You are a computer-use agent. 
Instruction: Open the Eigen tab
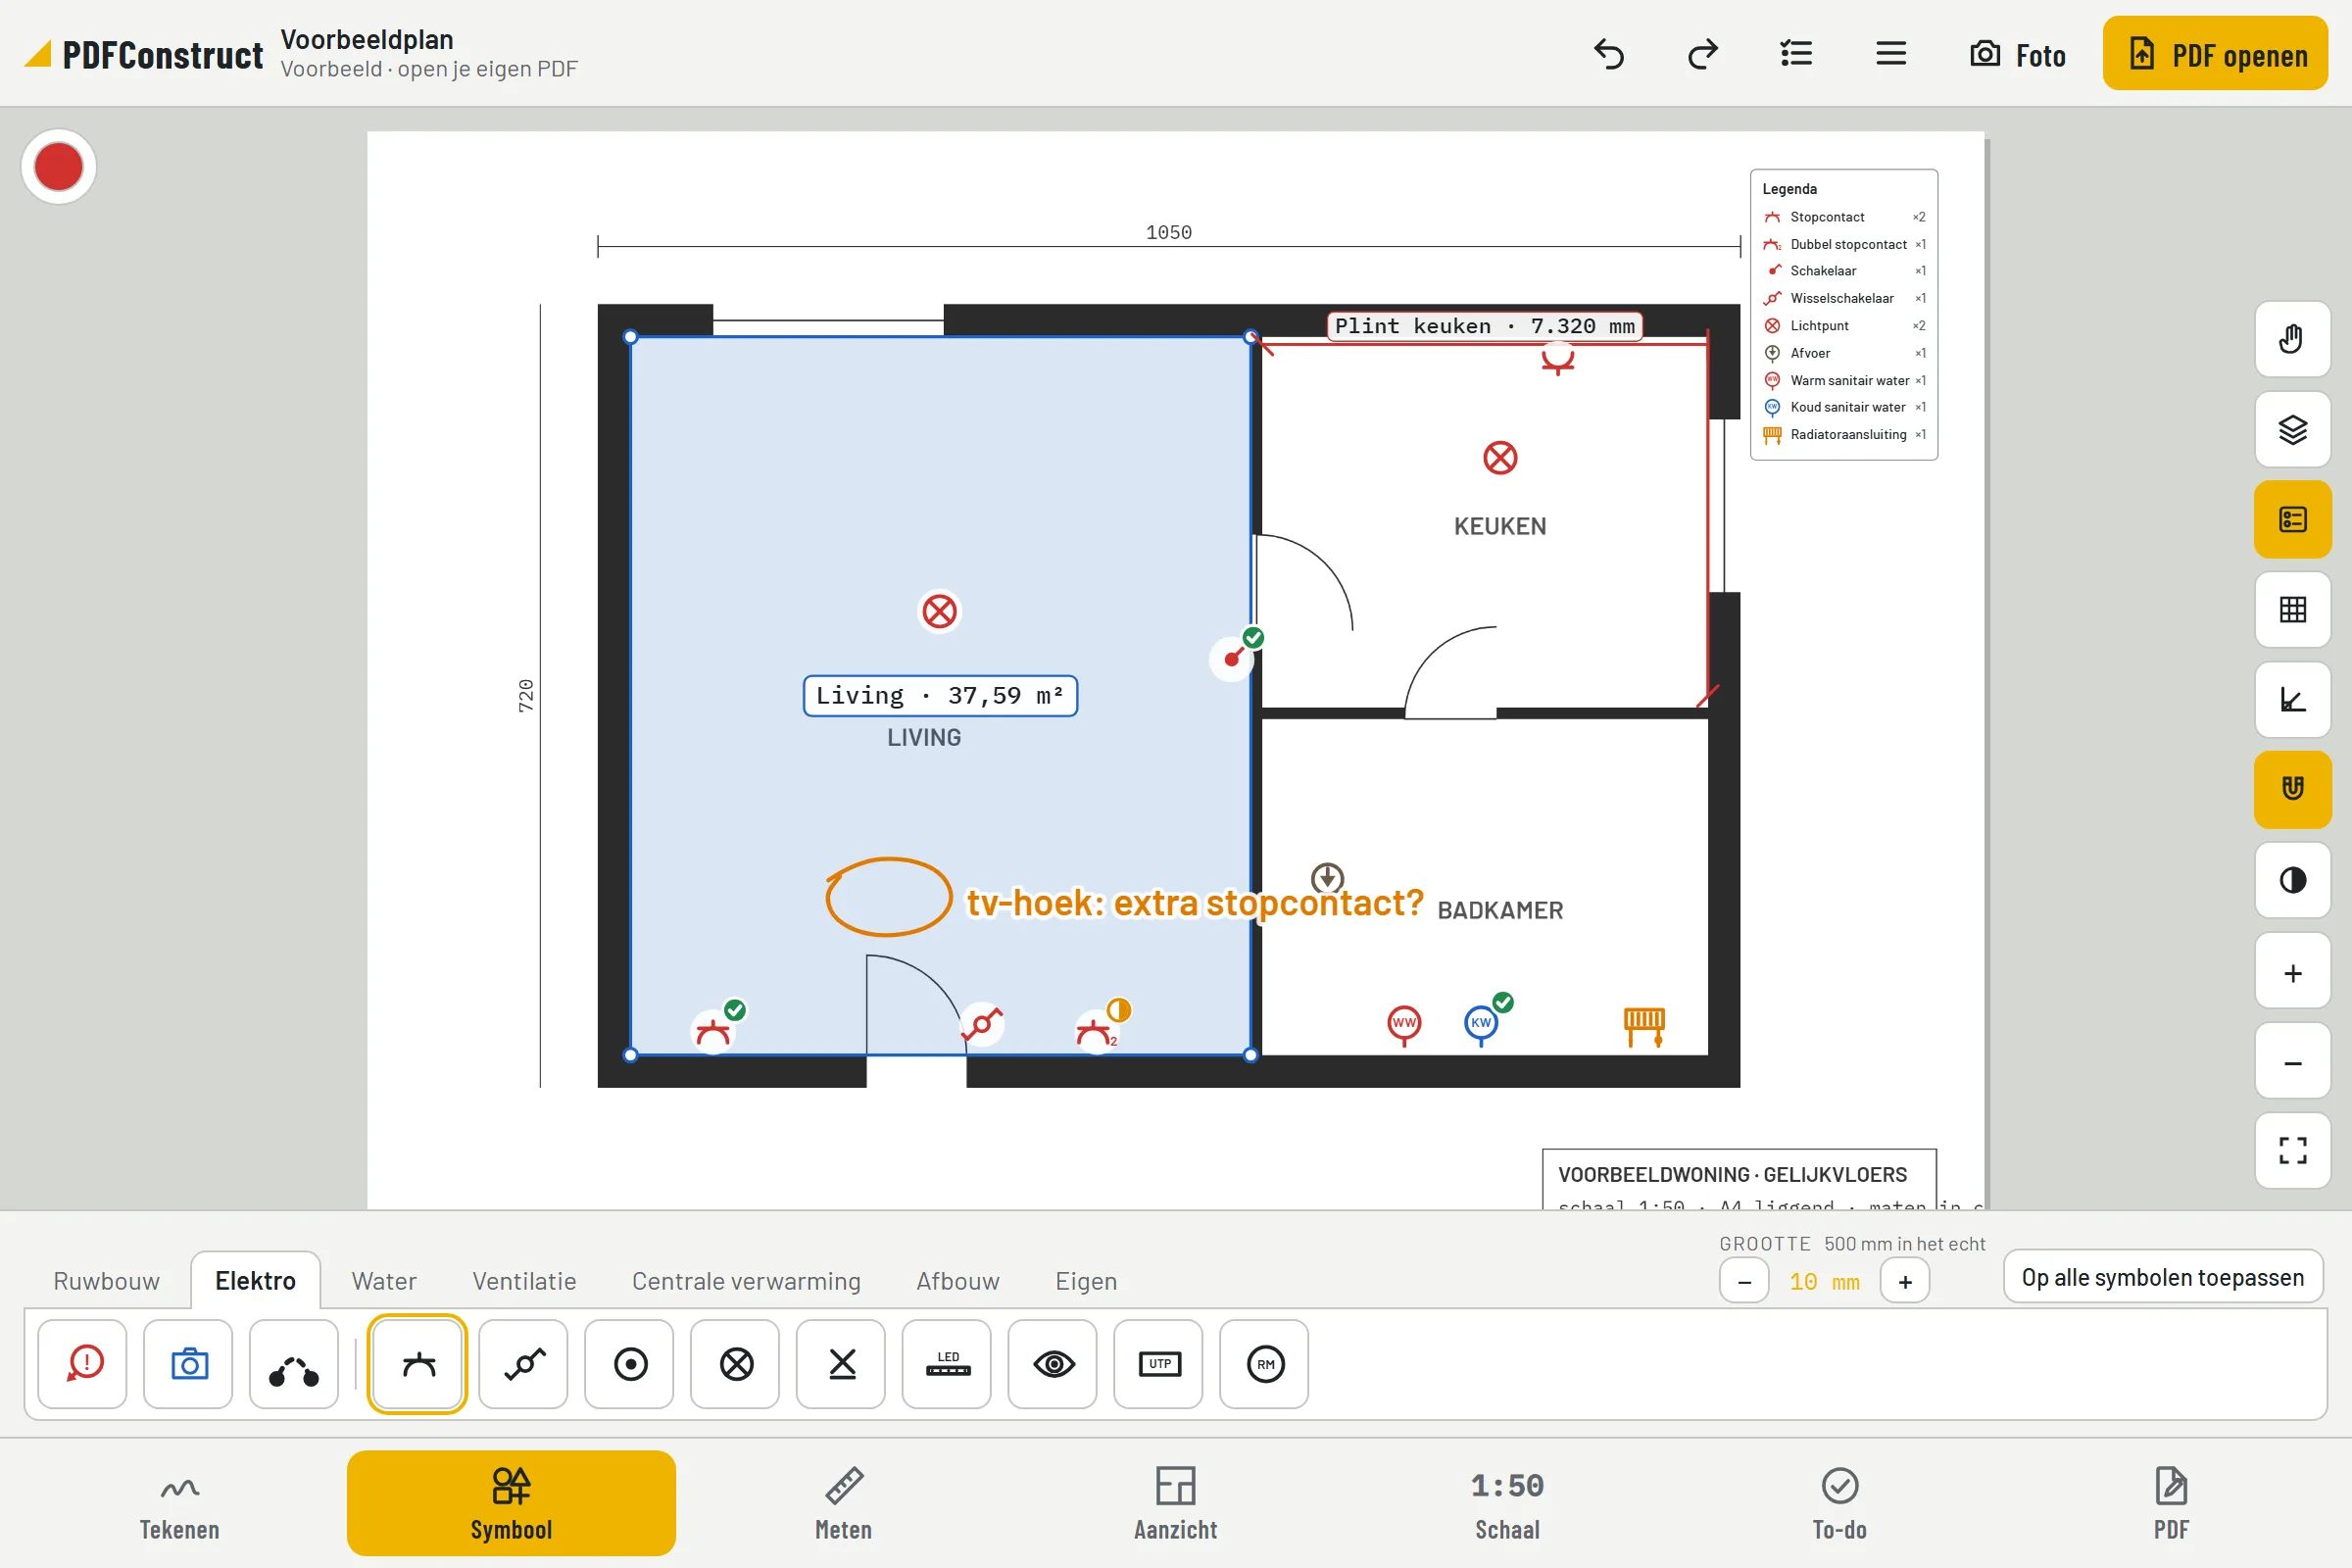click(x=1086, y=1281)
